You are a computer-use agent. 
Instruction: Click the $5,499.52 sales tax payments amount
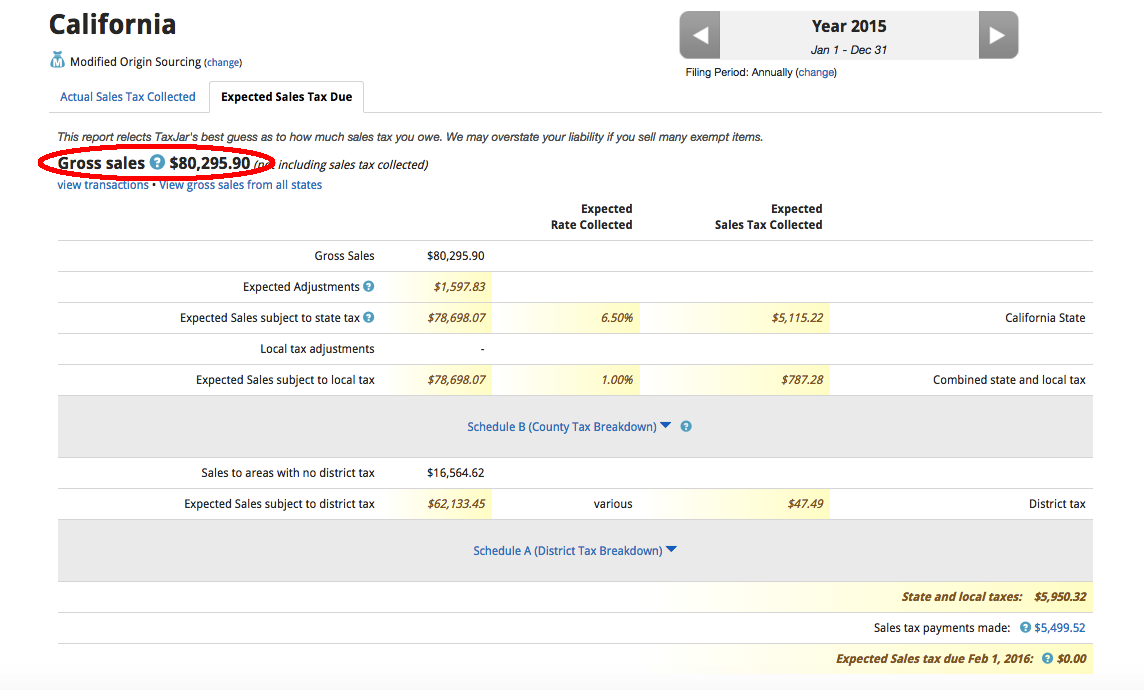1061,627
